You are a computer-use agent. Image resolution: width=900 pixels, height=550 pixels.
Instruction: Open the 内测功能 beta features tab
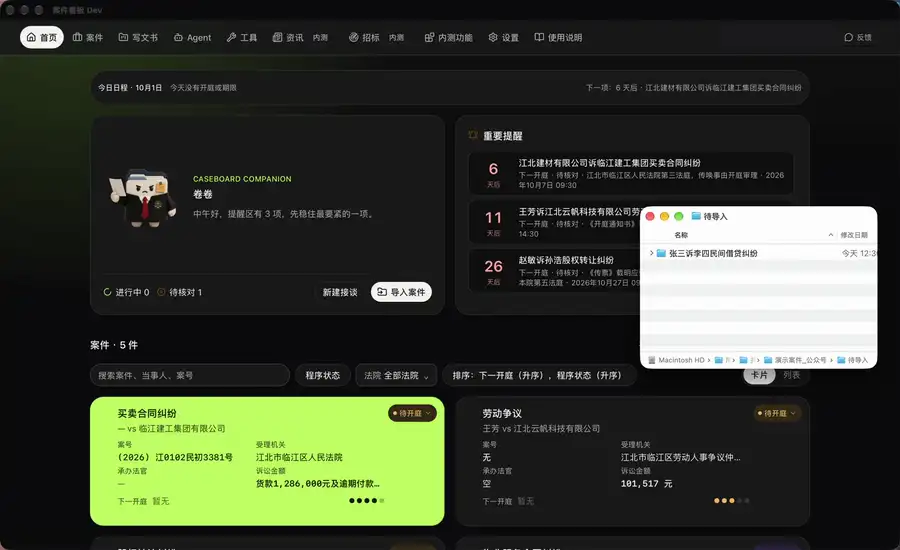(x=448, y=37)
